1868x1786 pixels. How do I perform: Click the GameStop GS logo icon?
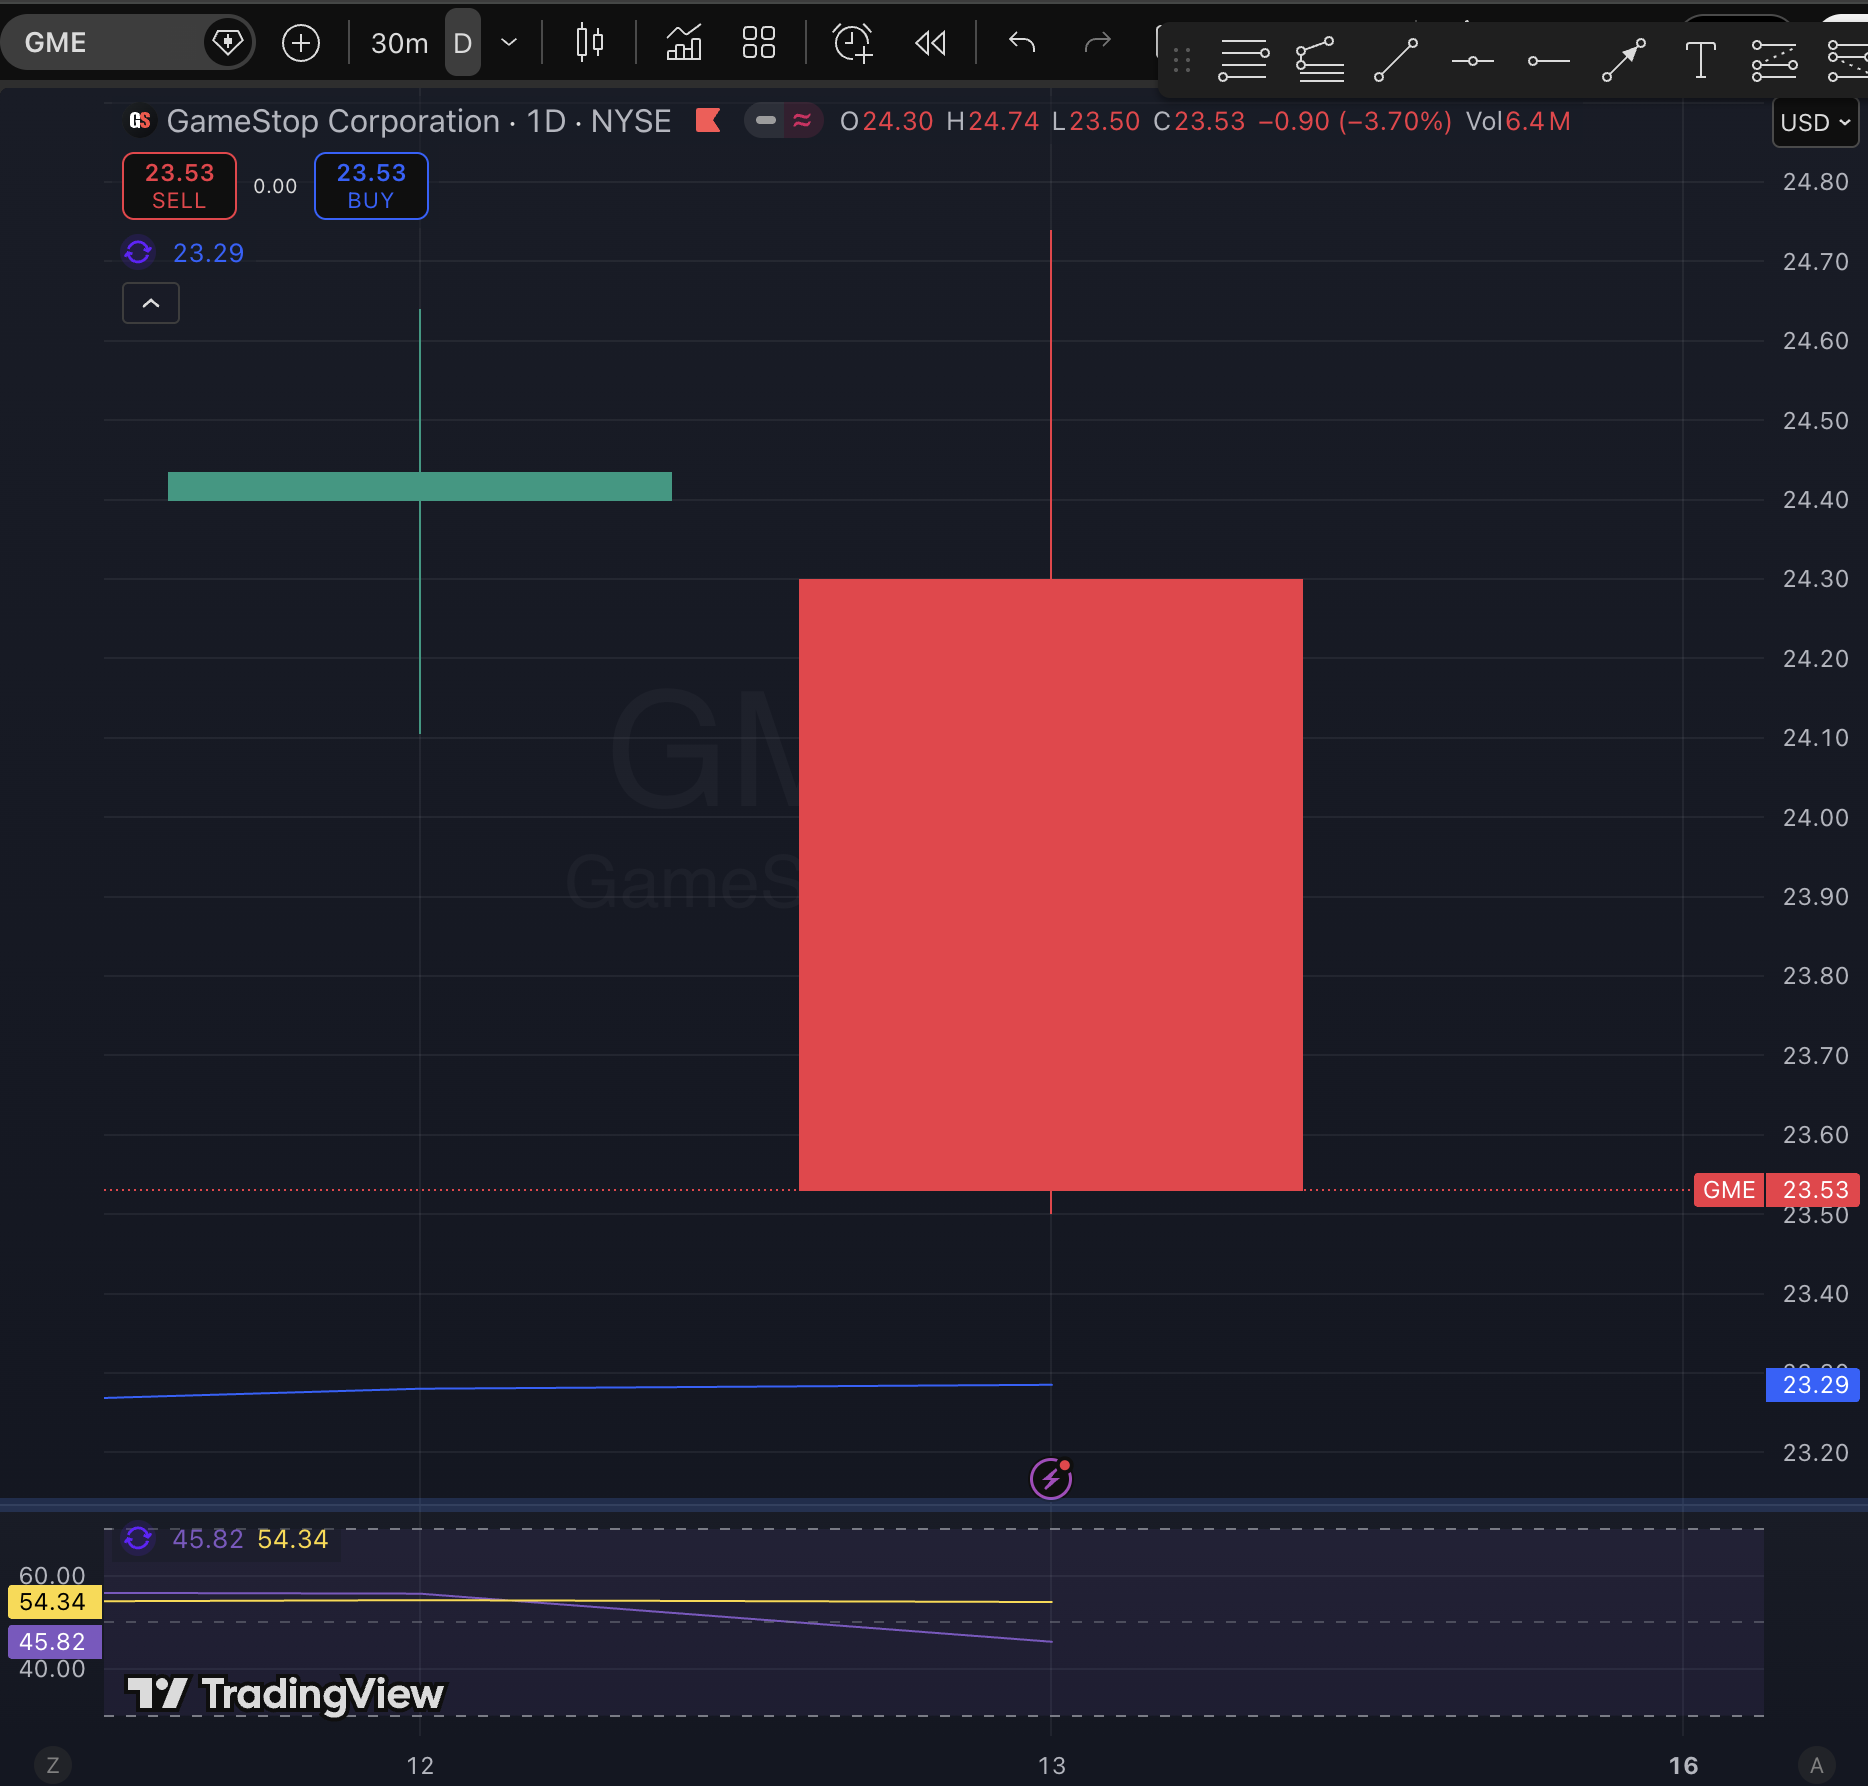[x=140, y=121]
